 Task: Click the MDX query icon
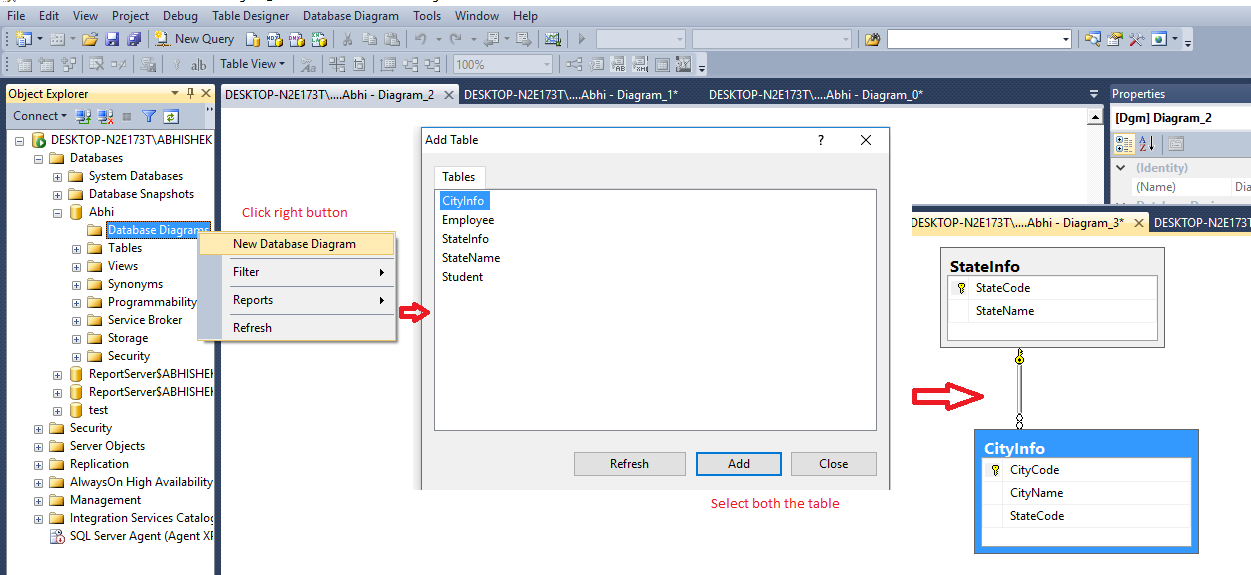coord(275,39)
